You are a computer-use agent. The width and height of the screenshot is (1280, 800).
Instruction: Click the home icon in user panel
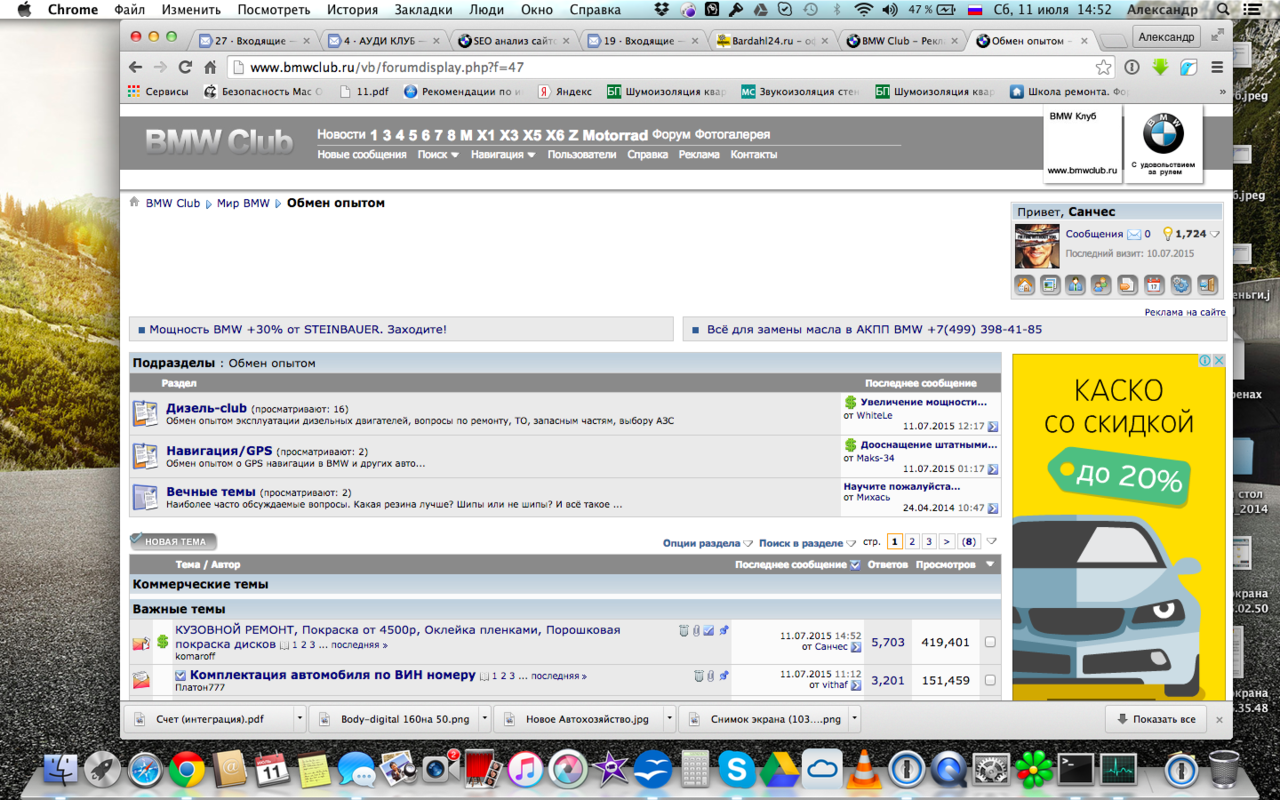click(x=1024, y=285)
